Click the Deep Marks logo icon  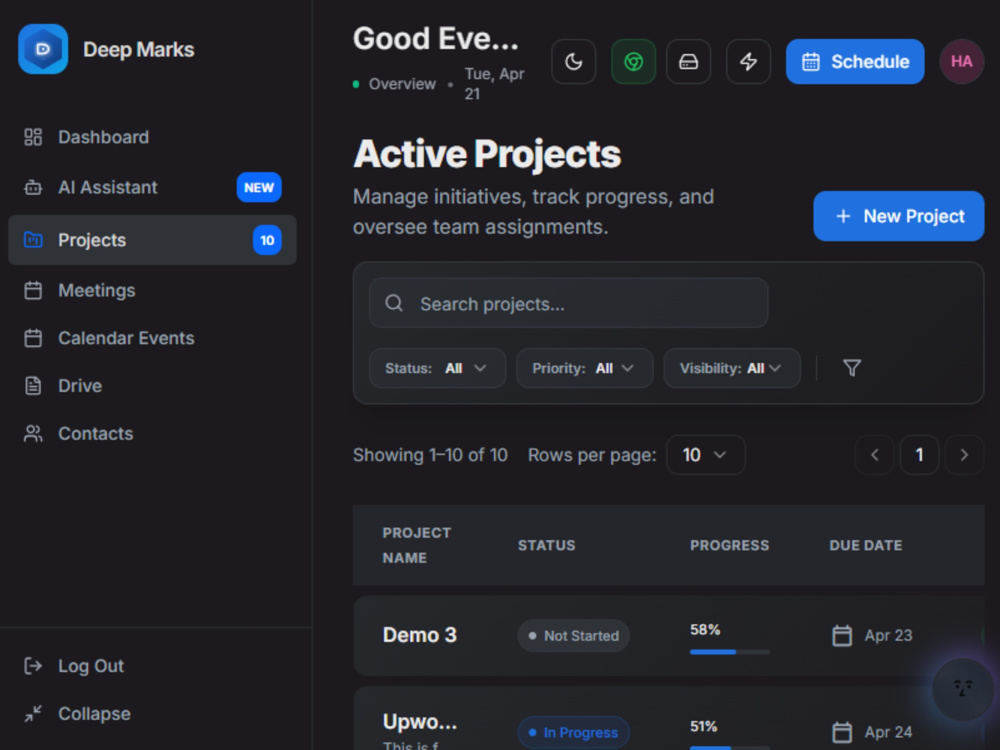click(43, 49)
